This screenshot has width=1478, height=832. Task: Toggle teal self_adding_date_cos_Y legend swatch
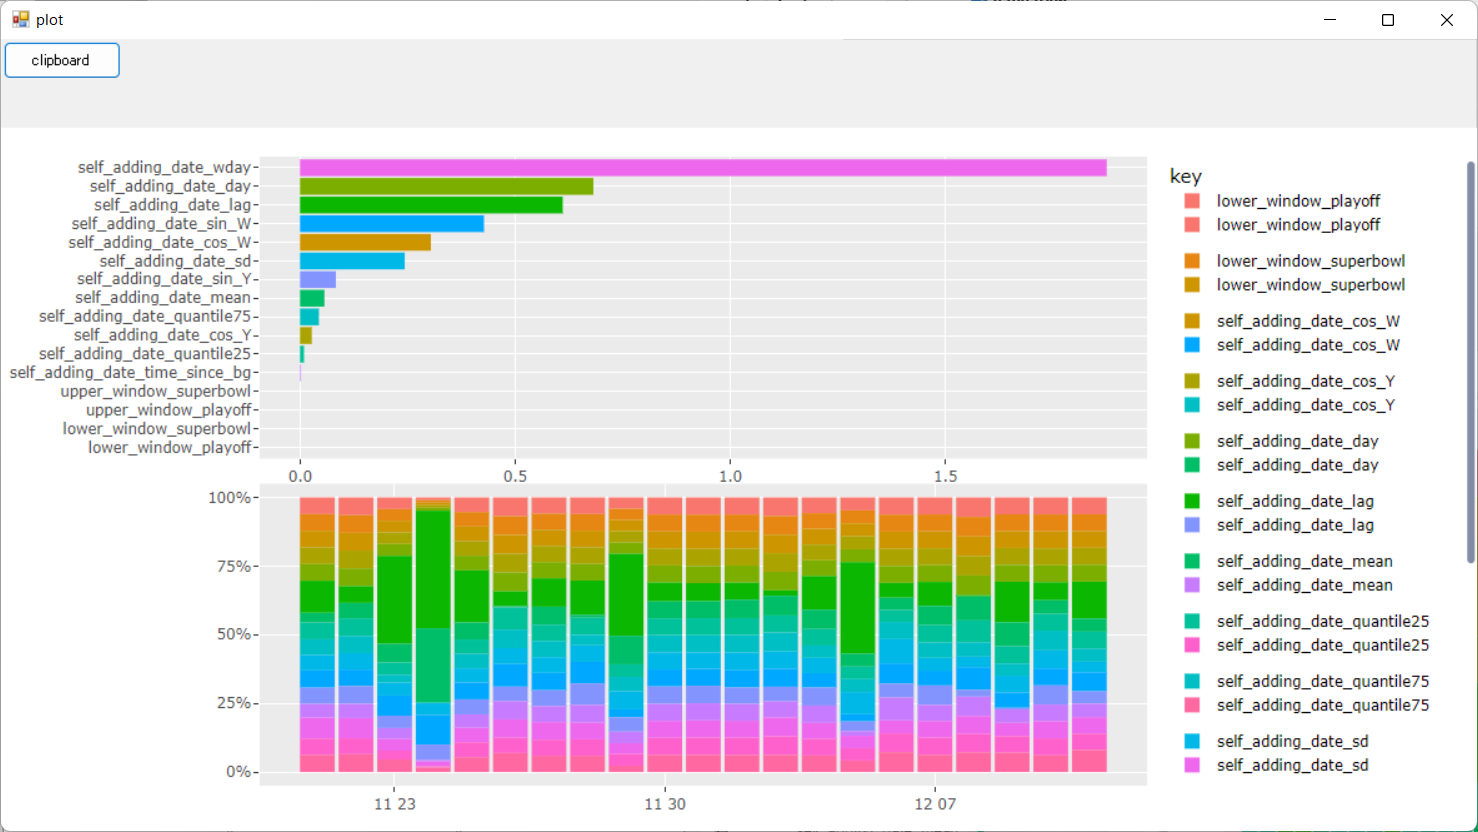tap(1192, 405)
